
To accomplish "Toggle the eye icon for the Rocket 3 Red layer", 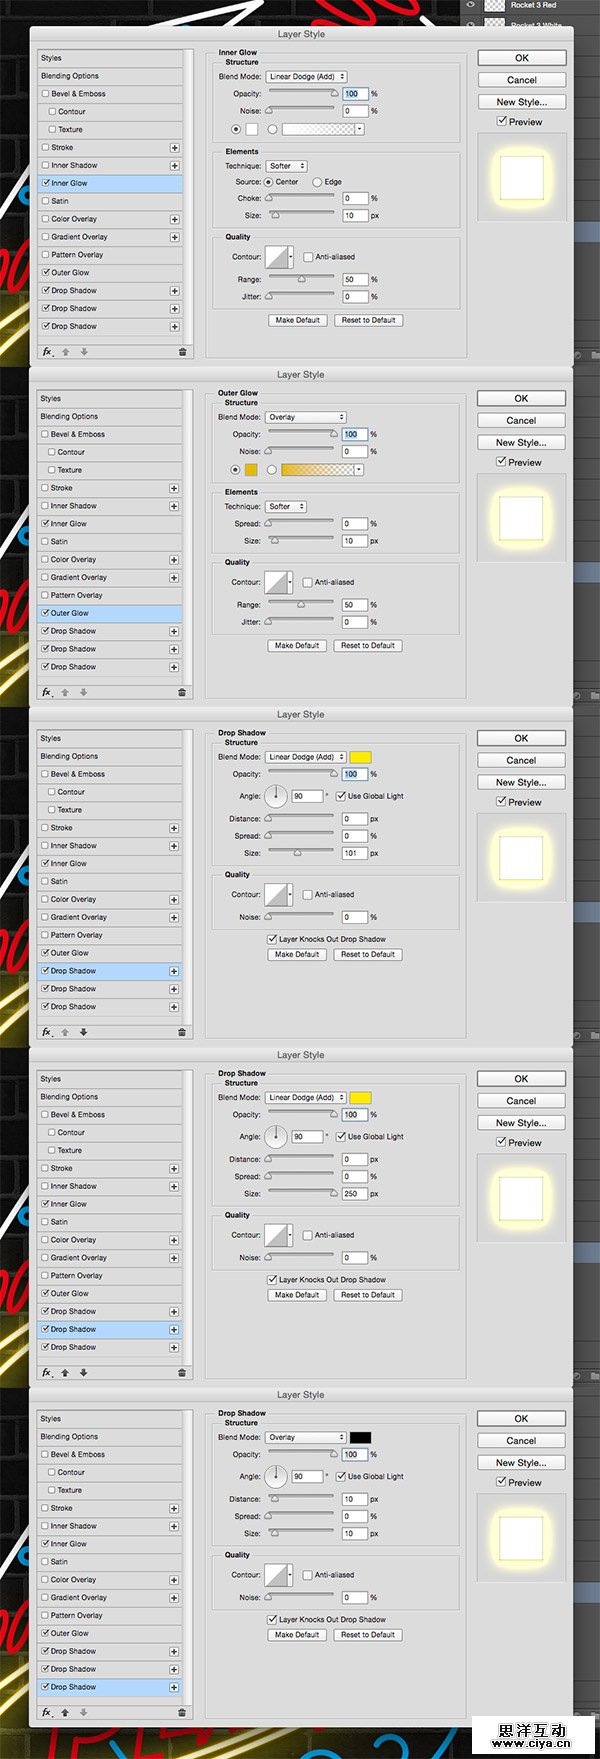I will pos(470,5).
